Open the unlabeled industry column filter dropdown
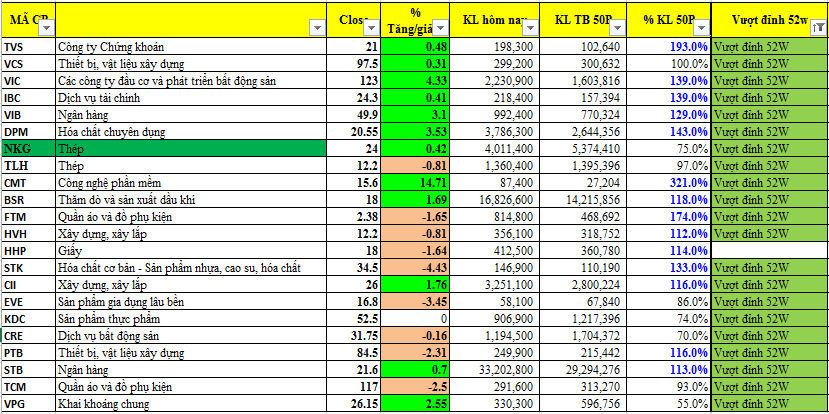 (x=318, y=29)
